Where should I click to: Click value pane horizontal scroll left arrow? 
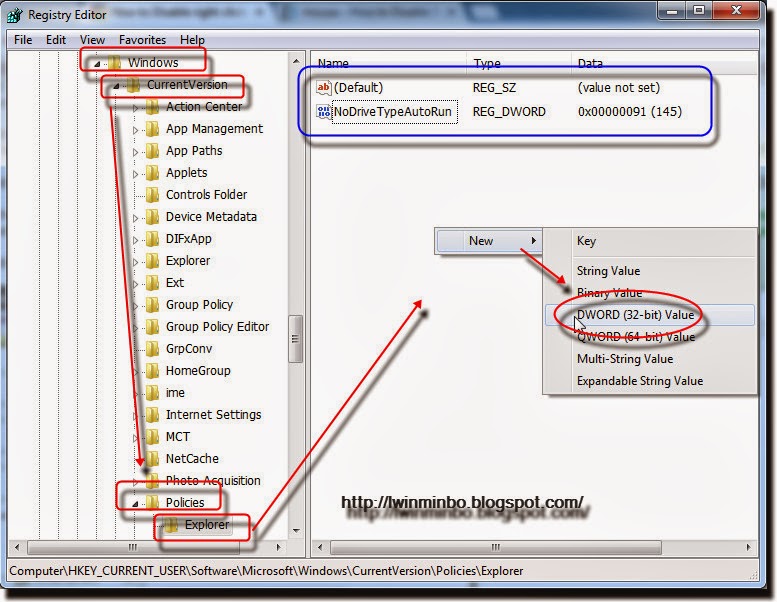[320, 547]
